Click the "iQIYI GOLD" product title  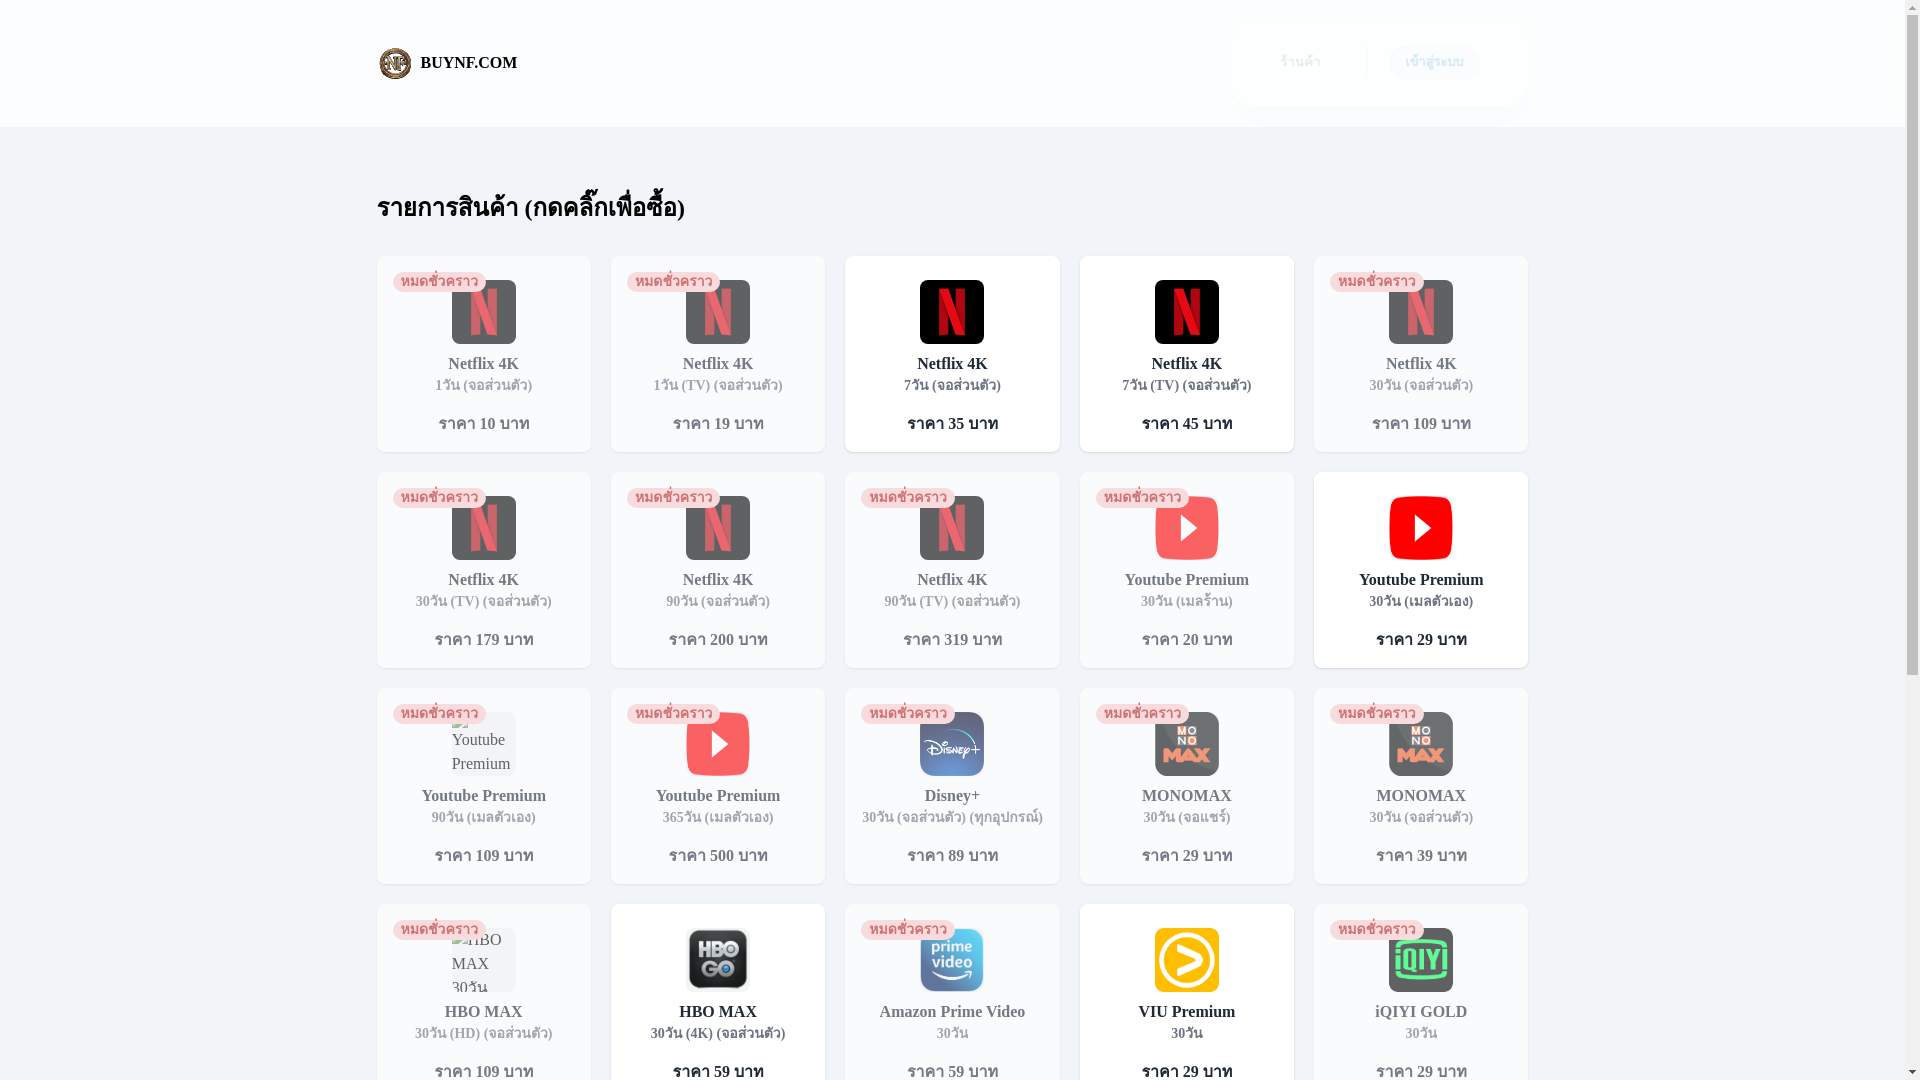[1421, 1012]
